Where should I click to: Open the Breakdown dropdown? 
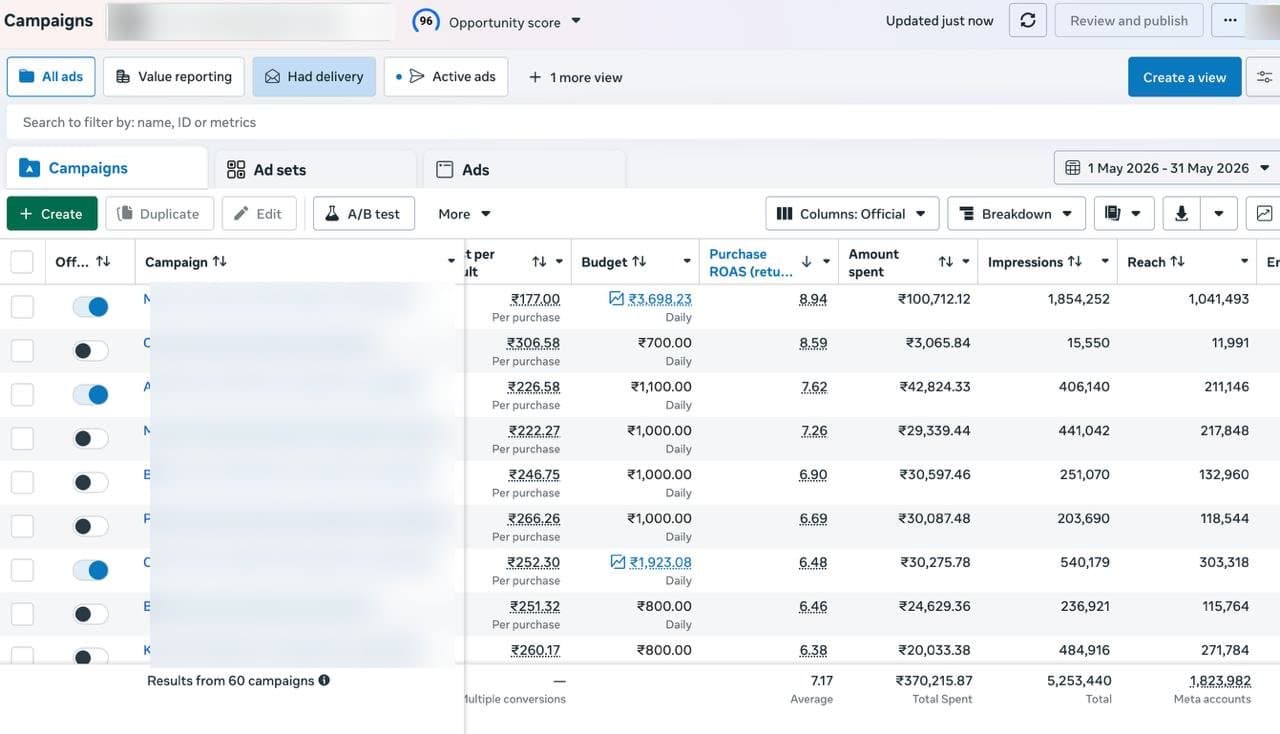[x=1016, y=213]
